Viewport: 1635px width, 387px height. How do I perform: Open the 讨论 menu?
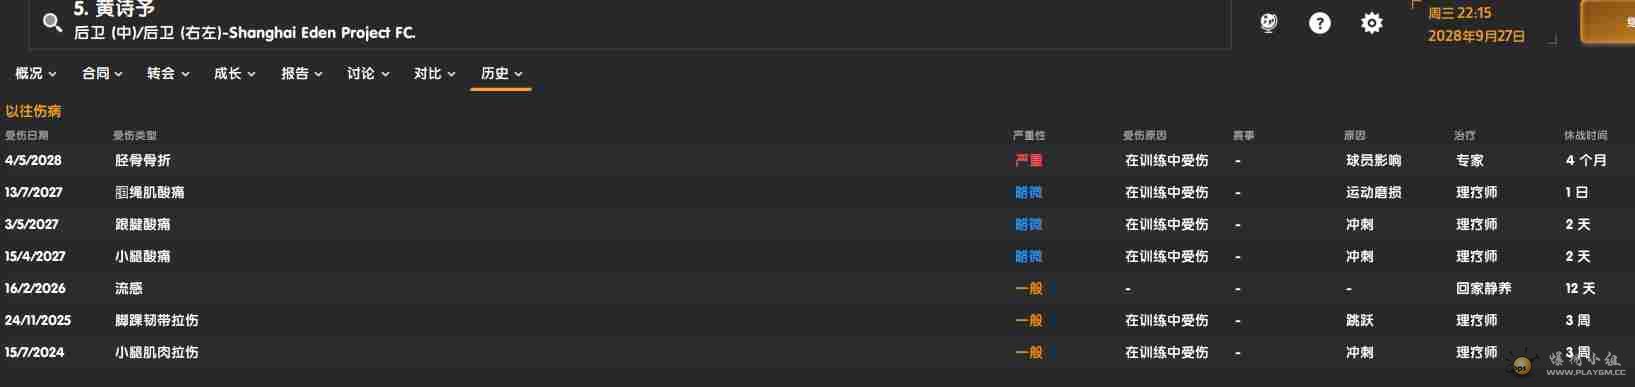coord(368,73)
